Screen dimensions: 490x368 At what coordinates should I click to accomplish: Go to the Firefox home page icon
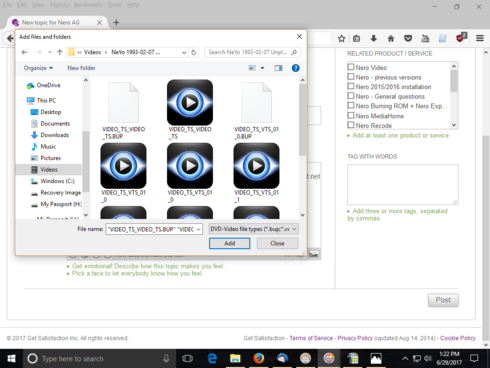(391, 39)
